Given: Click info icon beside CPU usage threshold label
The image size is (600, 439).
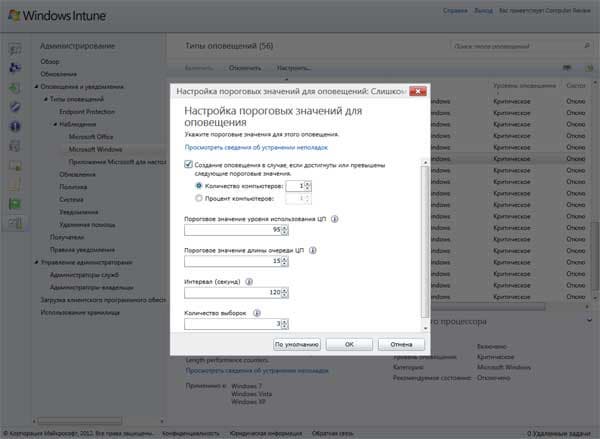Looking at the screenshot, I should (334, 219).
